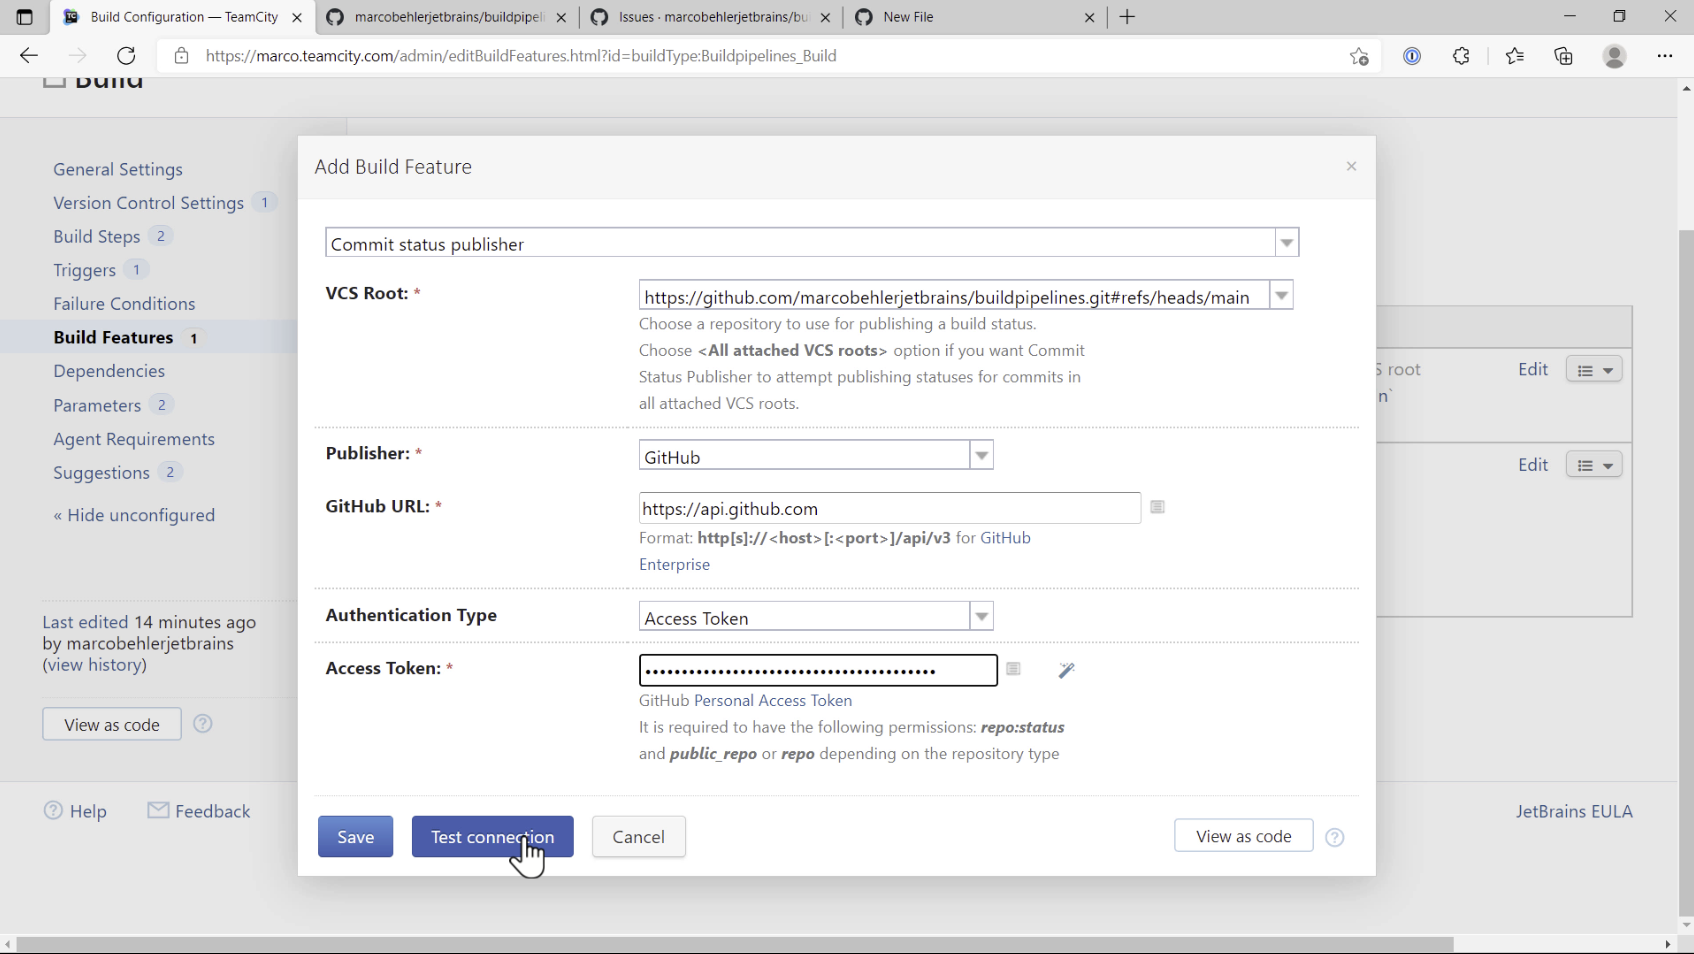The image size is (1694, 954).
Task: Click the magic wand icon next to Access Token
Action: click(1065, 669)
